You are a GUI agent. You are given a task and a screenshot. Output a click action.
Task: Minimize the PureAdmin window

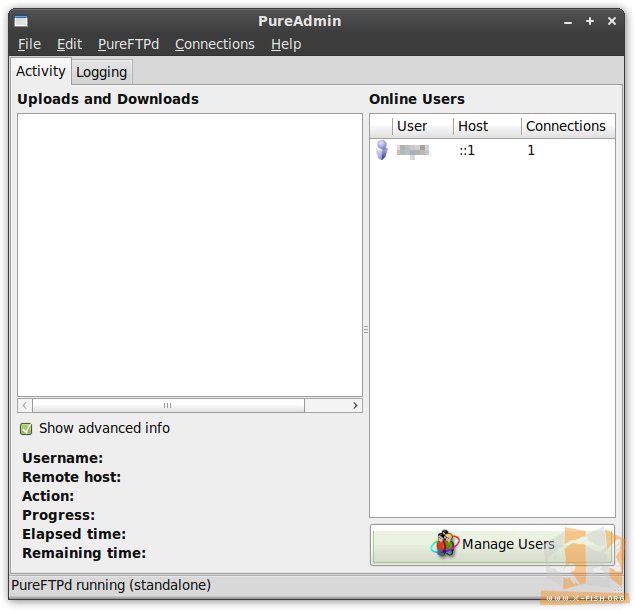pyautogui.click(x=568, y=22)
